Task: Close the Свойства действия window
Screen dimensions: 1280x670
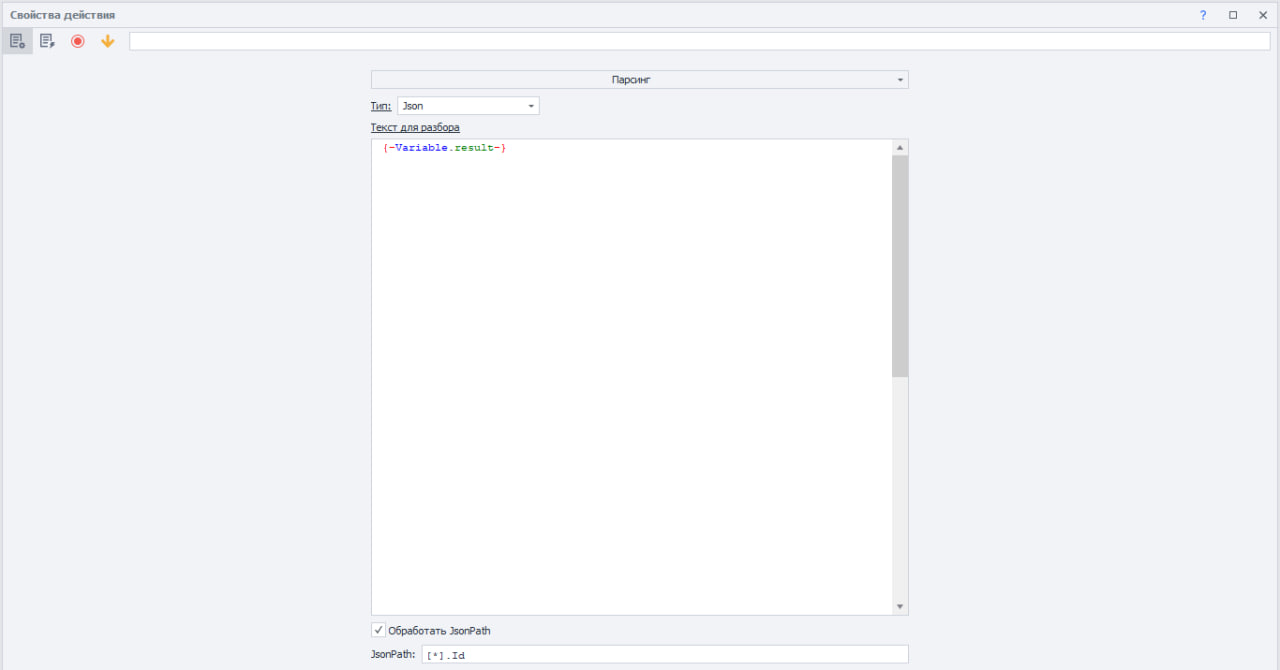Action: tap(1263, 15)
